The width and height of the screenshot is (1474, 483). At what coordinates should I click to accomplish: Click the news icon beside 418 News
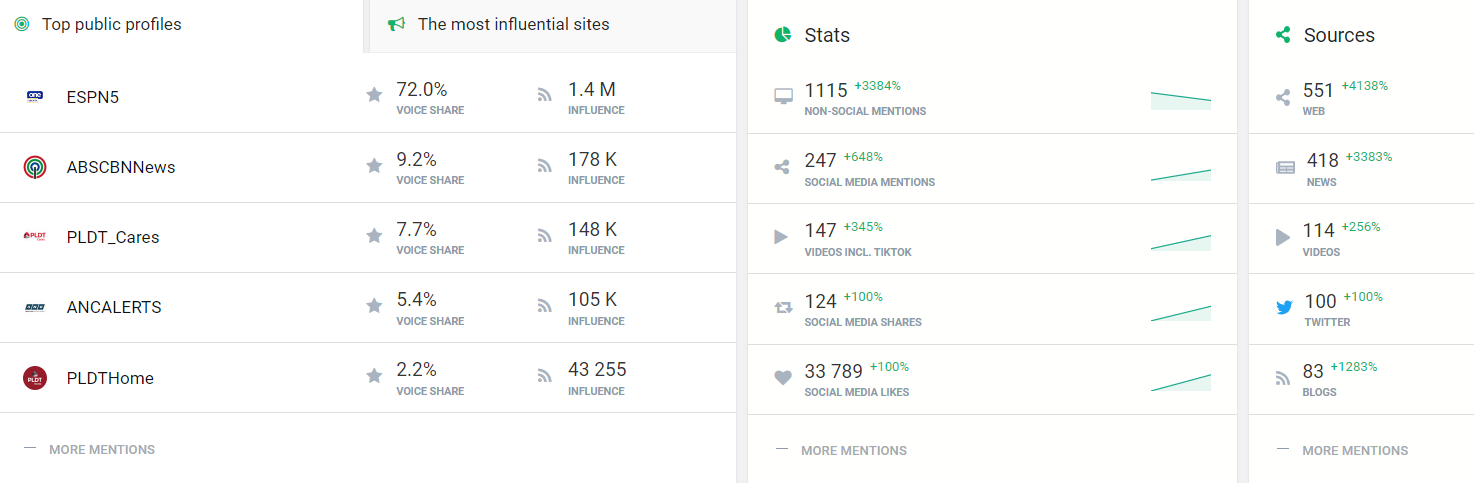pos(1285,167)
